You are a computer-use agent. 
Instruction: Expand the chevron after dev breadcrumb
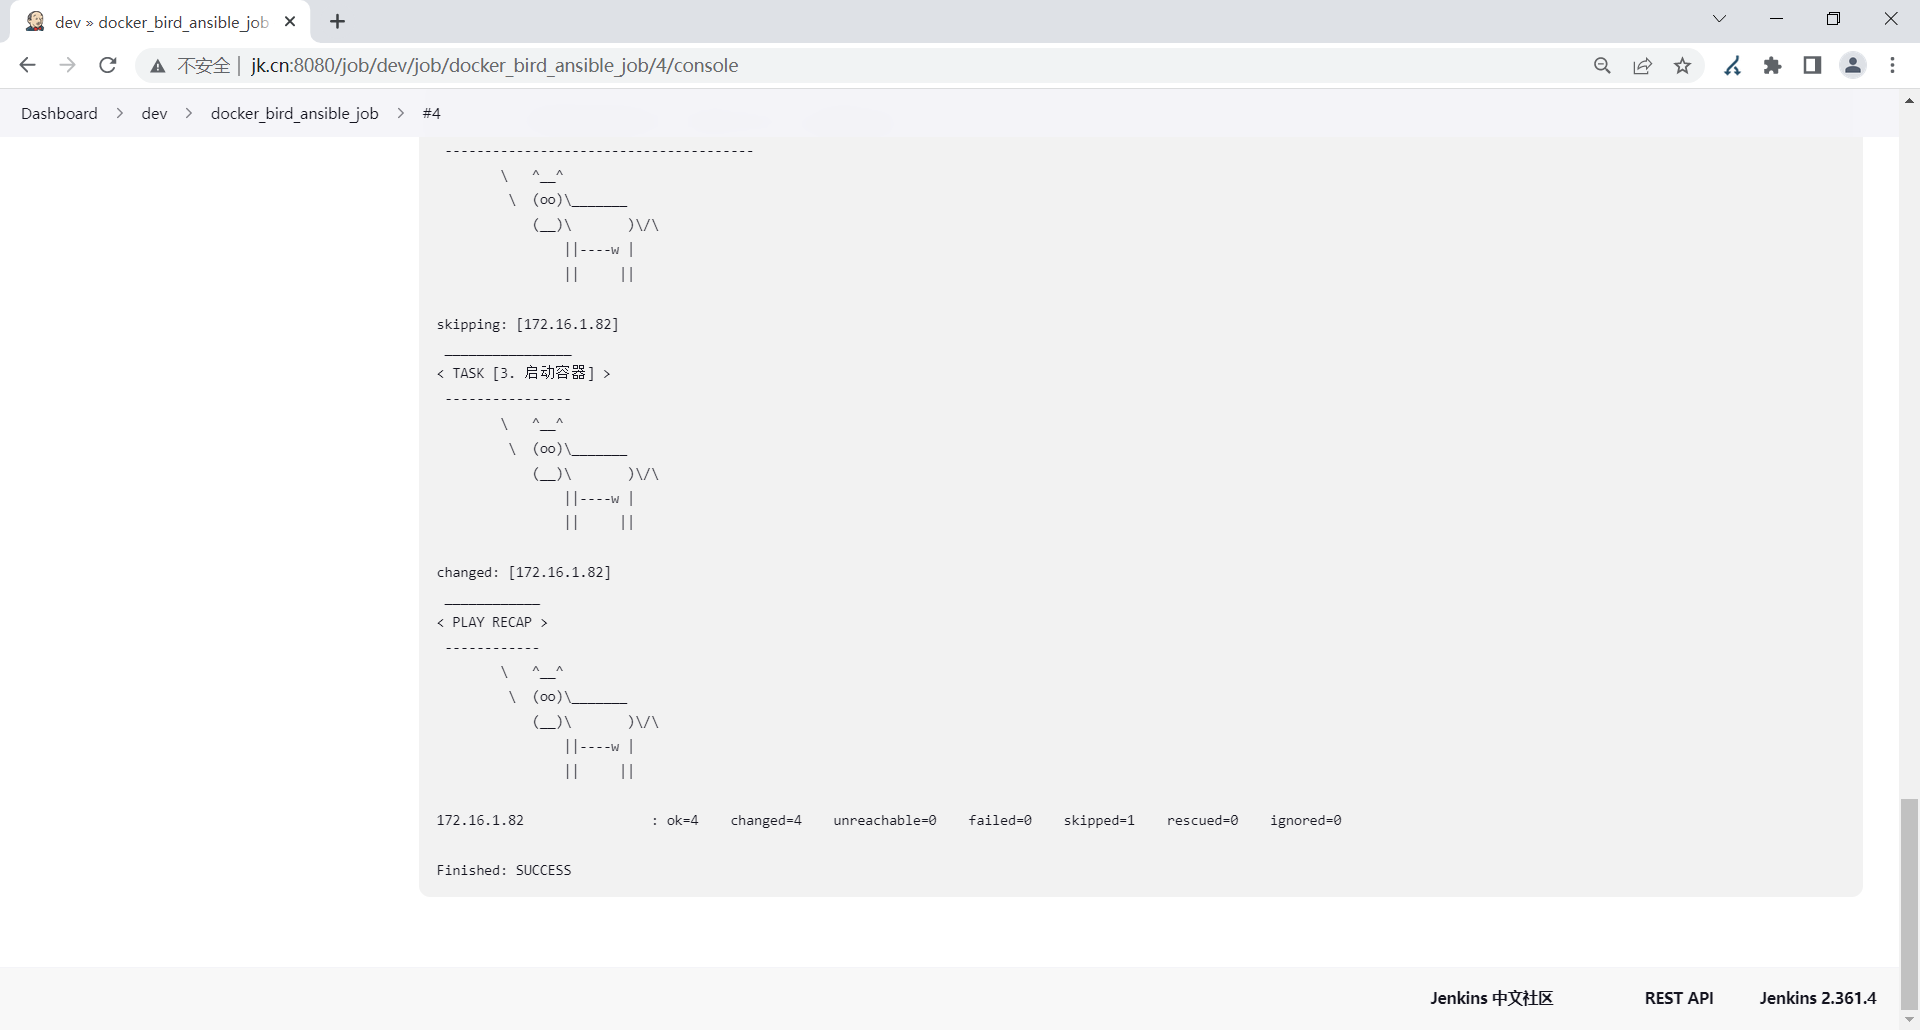pyautogui.click(x=189, y=113)
